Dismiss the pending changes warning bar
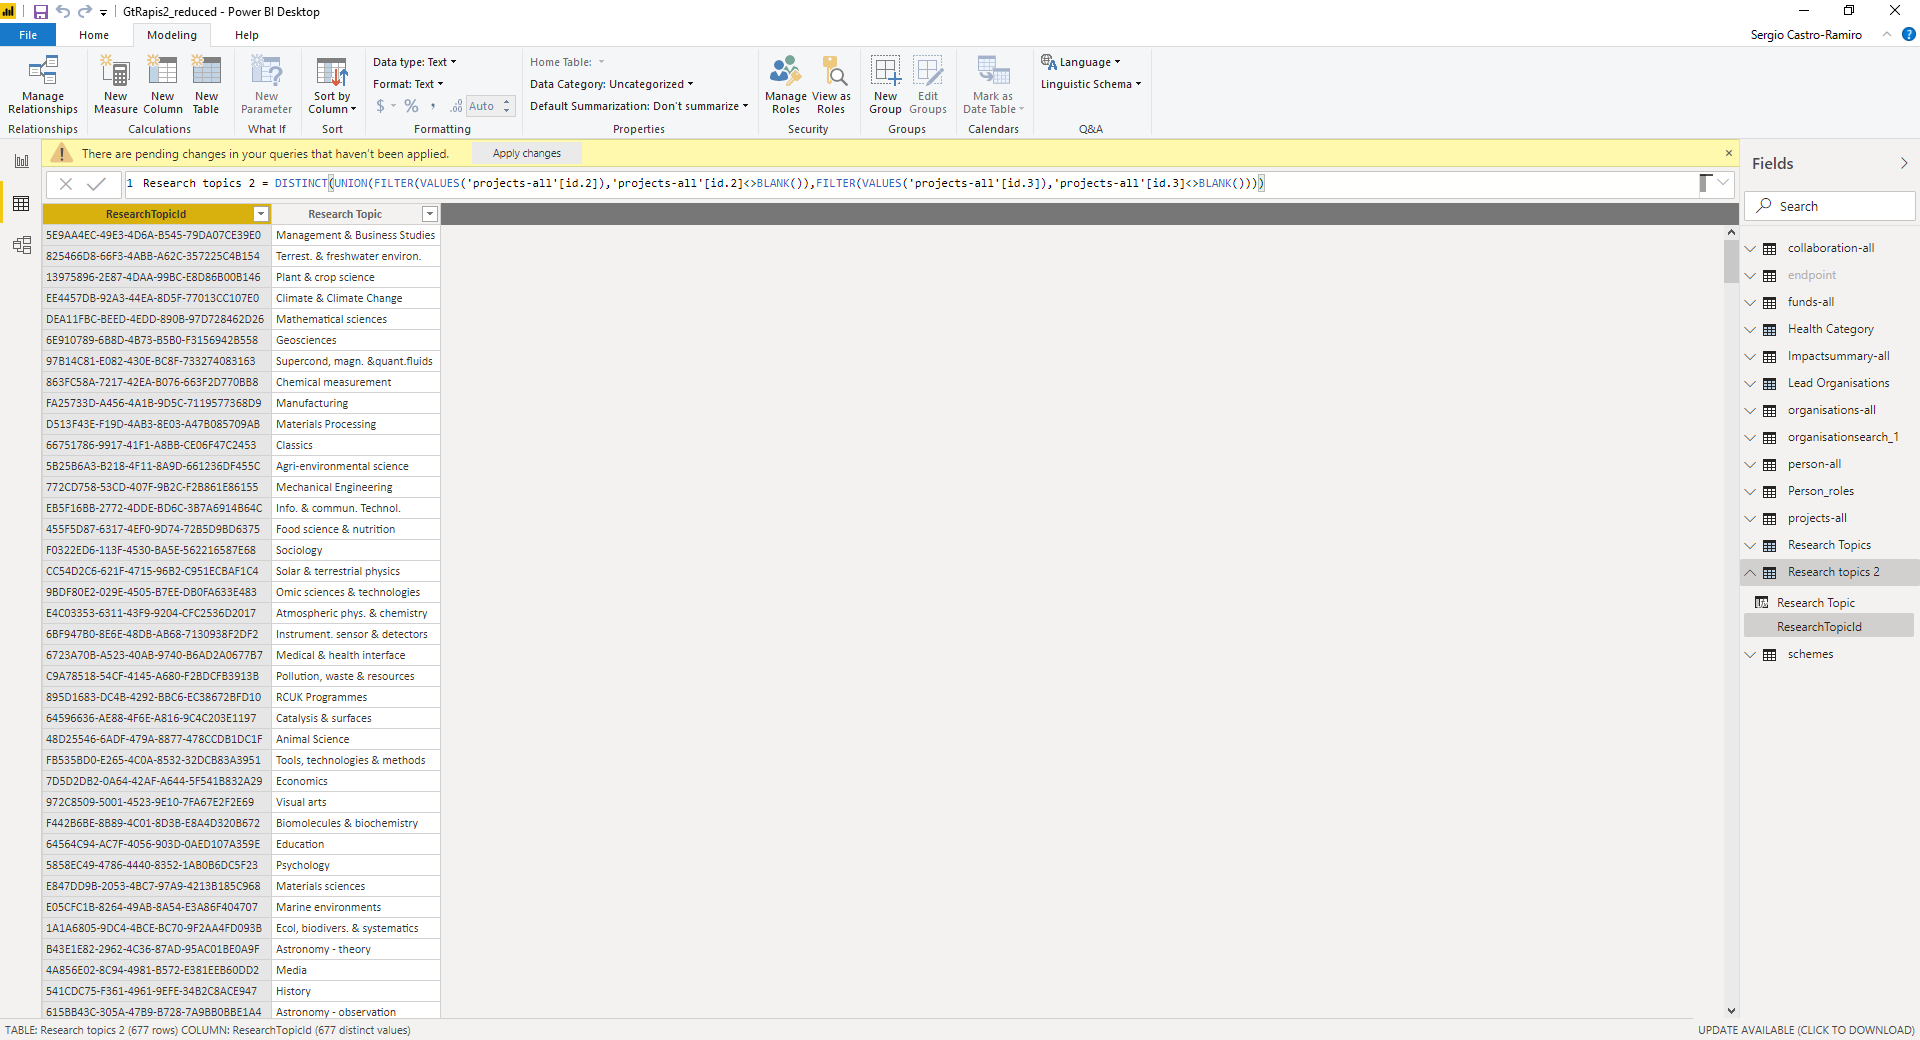Screen dimensions: 1920x1040 coord(1729,153)
